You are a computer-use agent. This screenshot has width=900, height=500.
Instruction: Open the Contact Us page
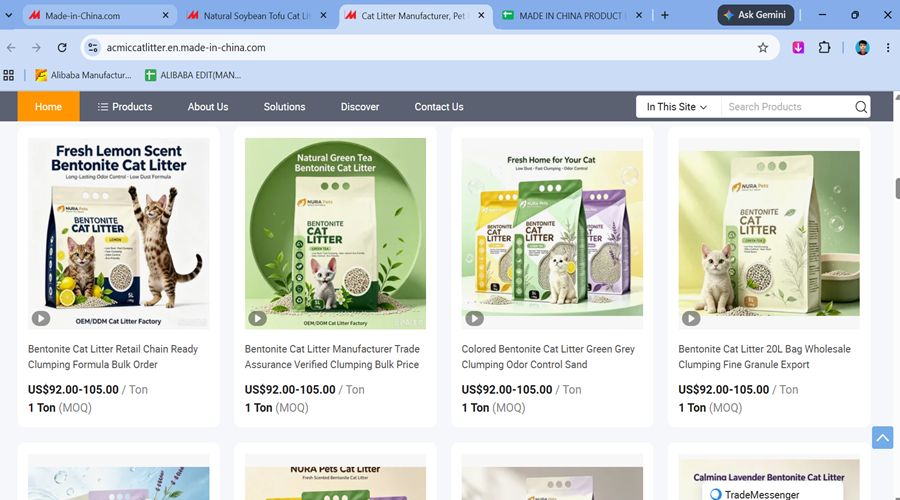tap(439, 107)
